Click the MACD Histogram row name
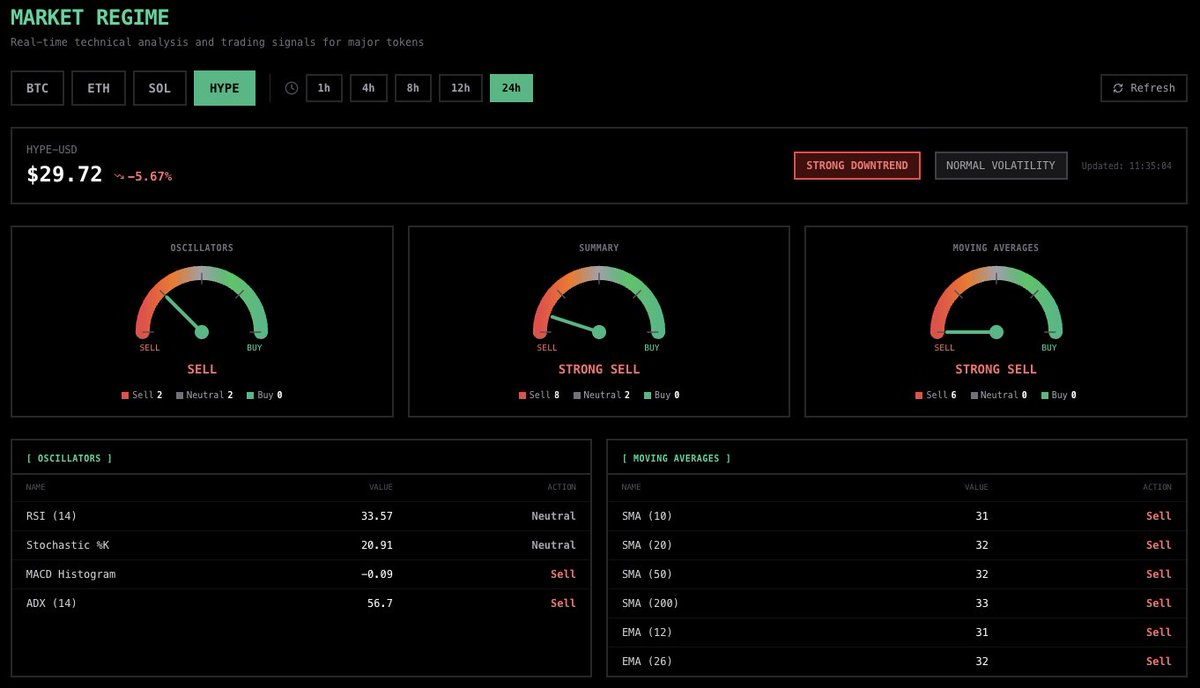The image size is (1200, 688). click(x=71, y=574)
